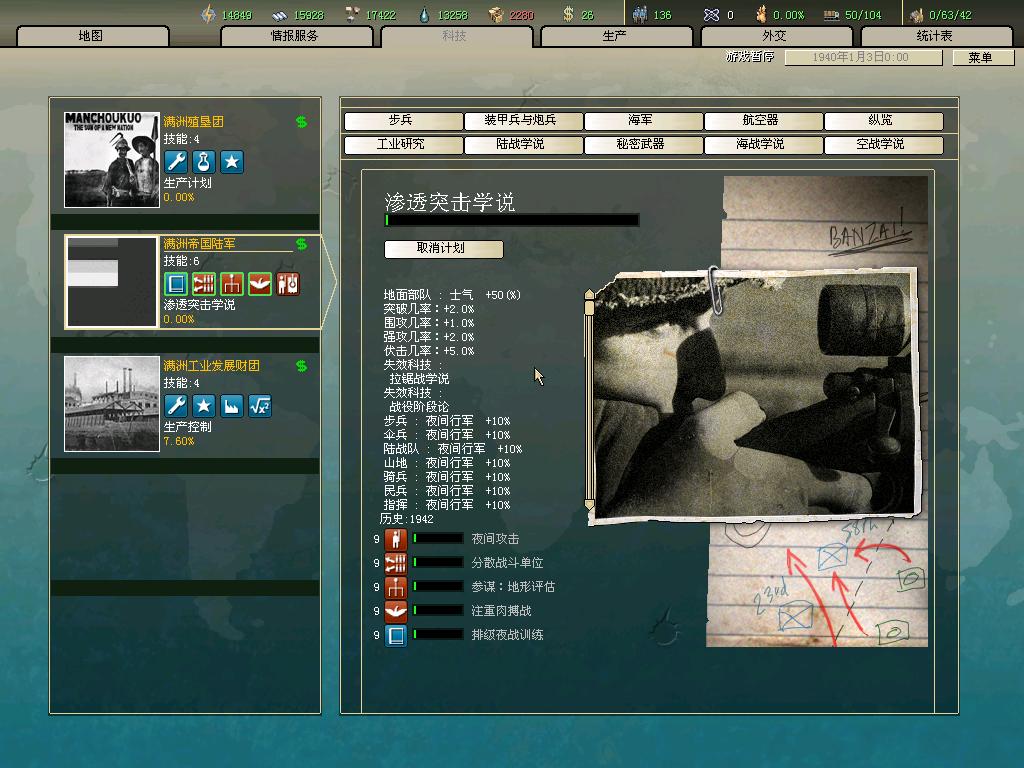
Task: Click the 参谋：地形评估 component icon
Action: [x=396, y=587]
